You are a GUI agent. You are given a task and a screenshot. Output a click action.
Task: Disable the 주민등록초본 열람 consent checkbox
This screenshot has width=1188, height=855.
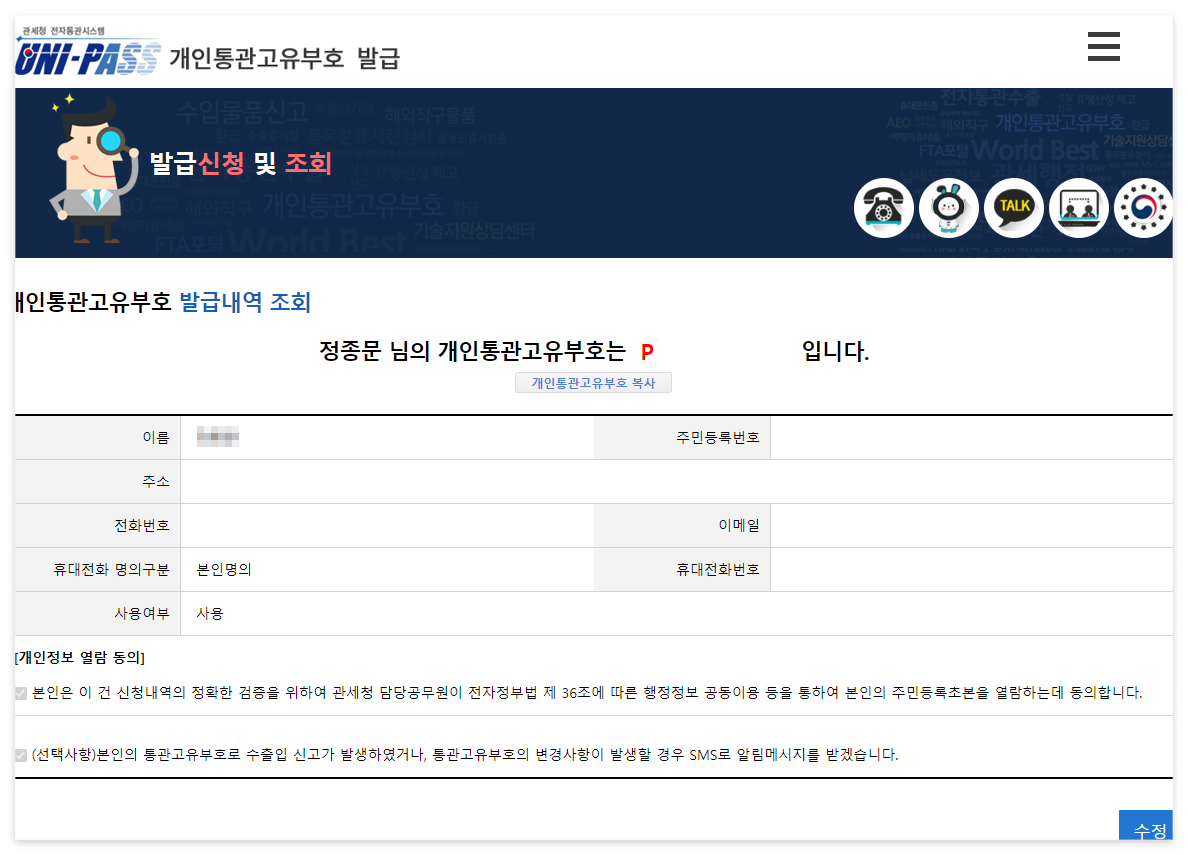point(20,692)
